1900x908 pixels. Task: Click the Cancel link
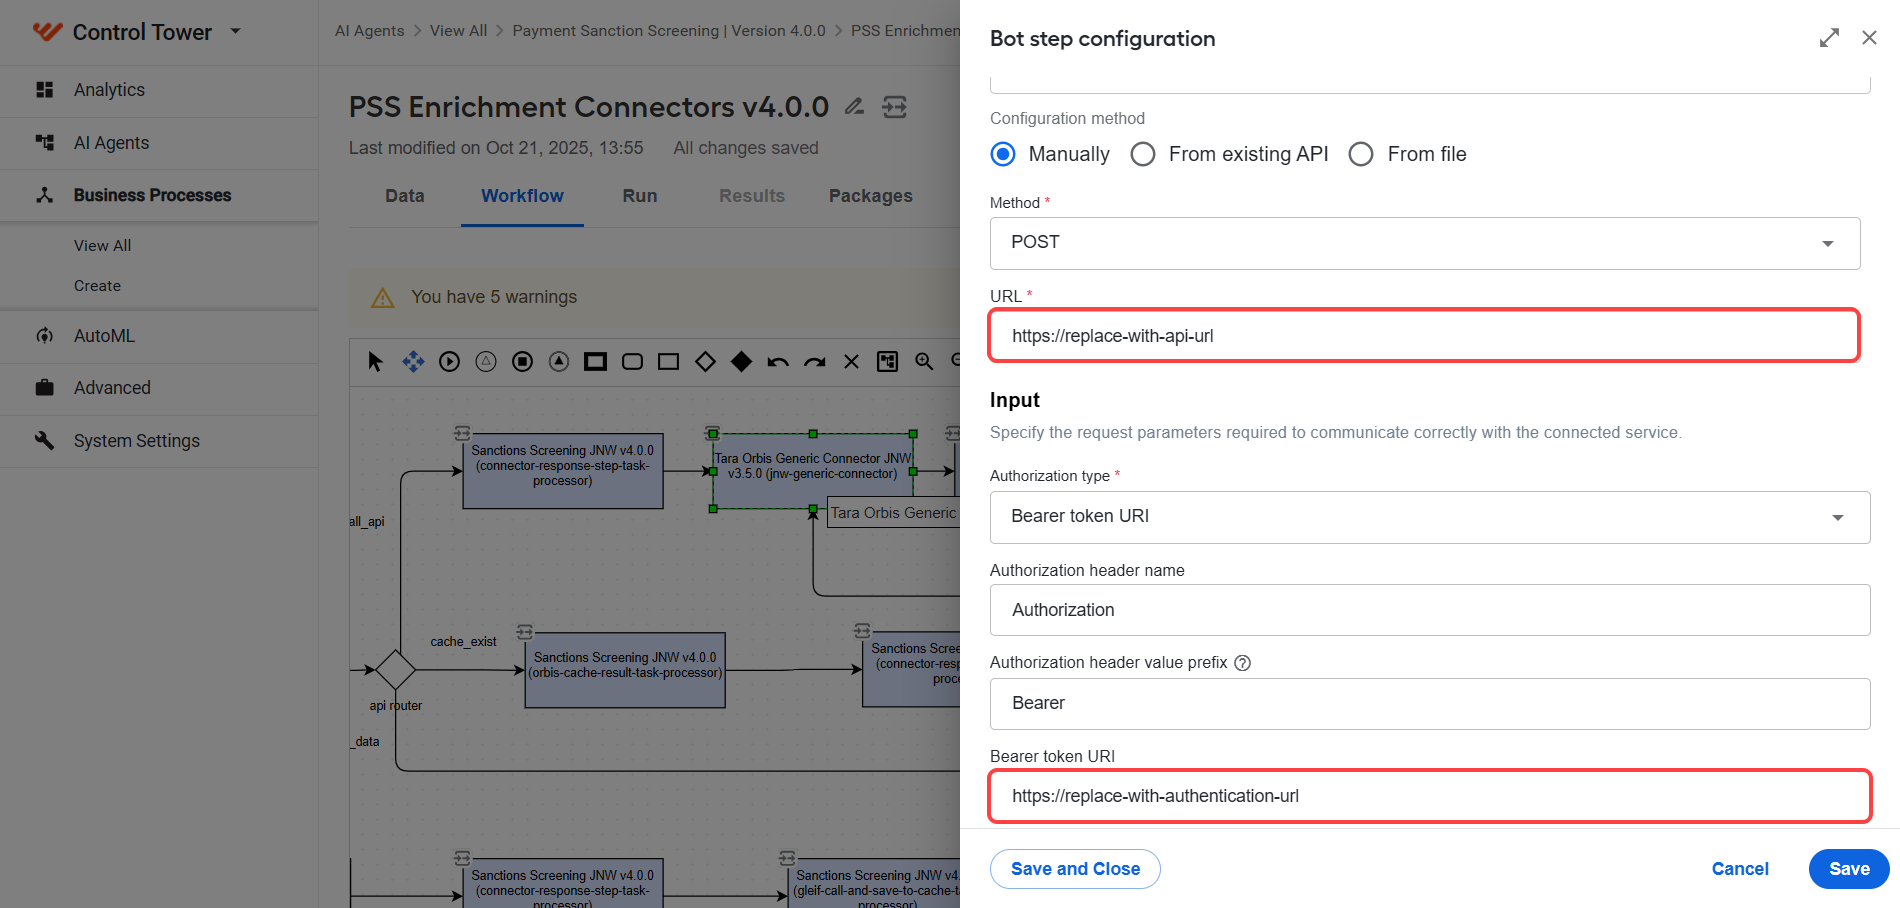[x=1740, y=869]
